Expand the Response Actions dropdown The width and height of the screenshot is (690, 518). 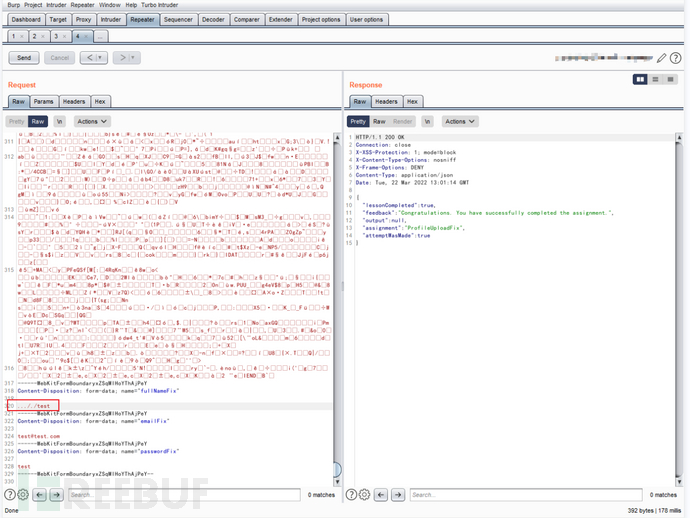[x=460, y=121]
